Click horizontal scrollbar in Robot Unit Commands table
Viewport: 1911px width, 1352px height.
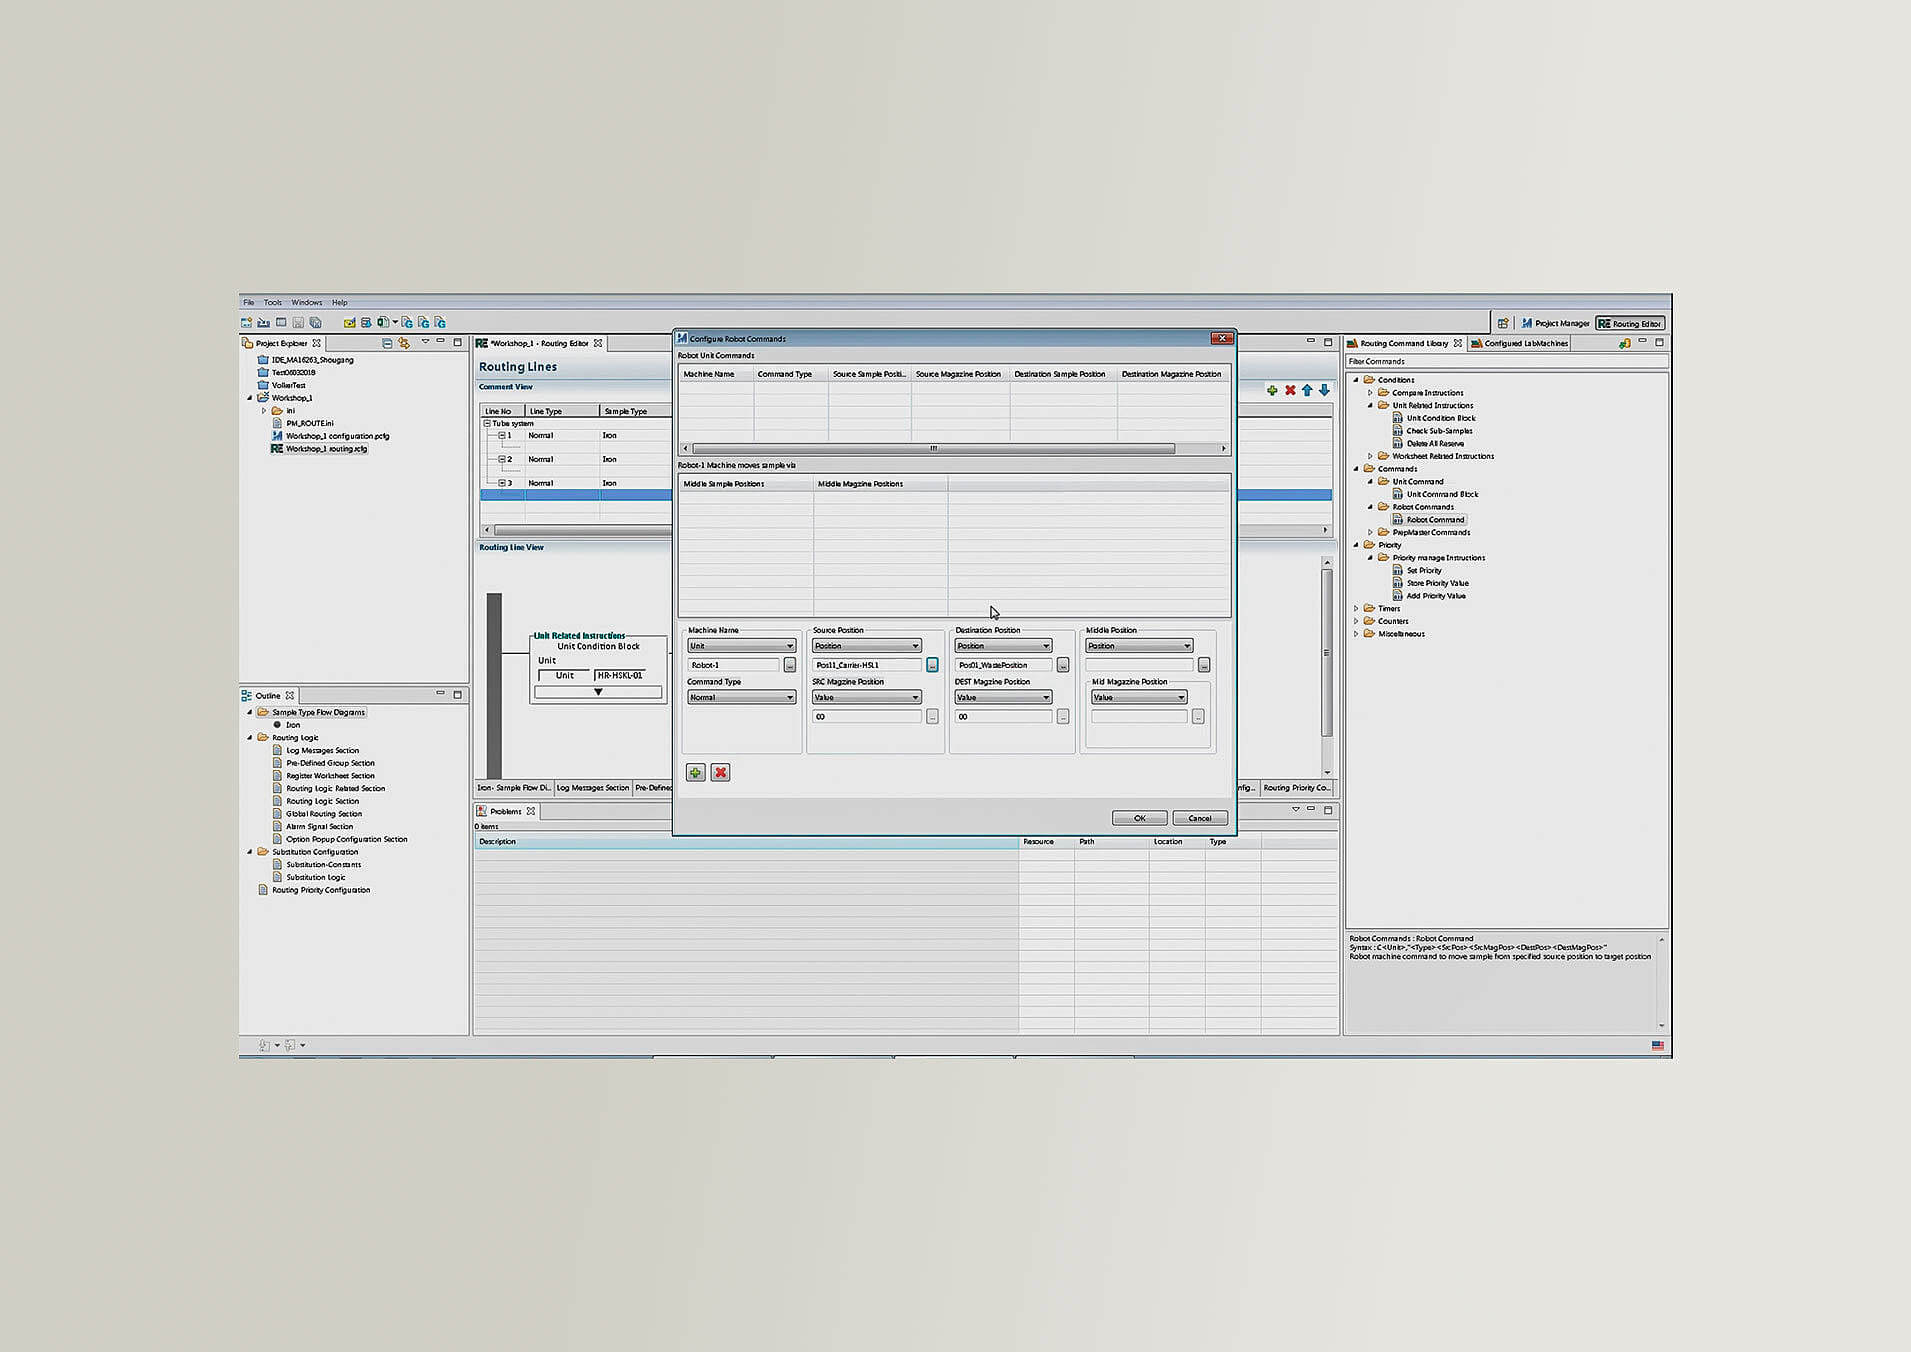point(932,449)
